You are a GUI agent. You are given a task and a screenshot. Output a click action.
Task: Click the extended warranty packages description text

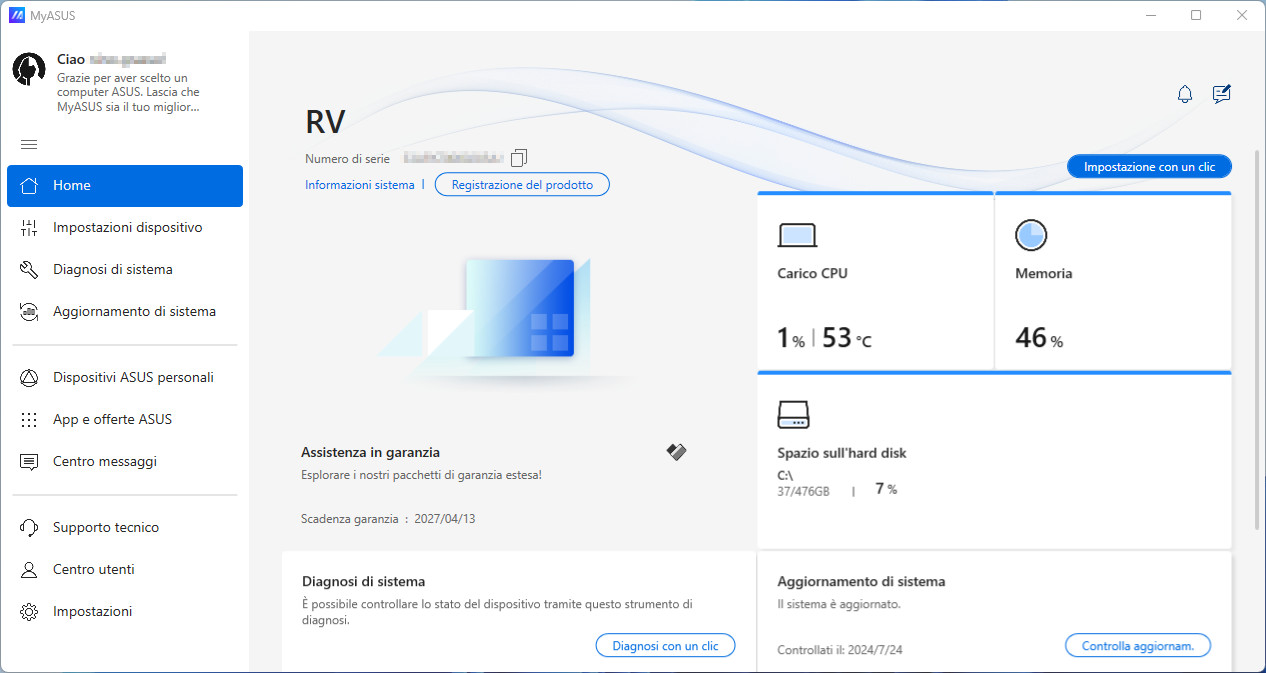(x=422, y=475)
